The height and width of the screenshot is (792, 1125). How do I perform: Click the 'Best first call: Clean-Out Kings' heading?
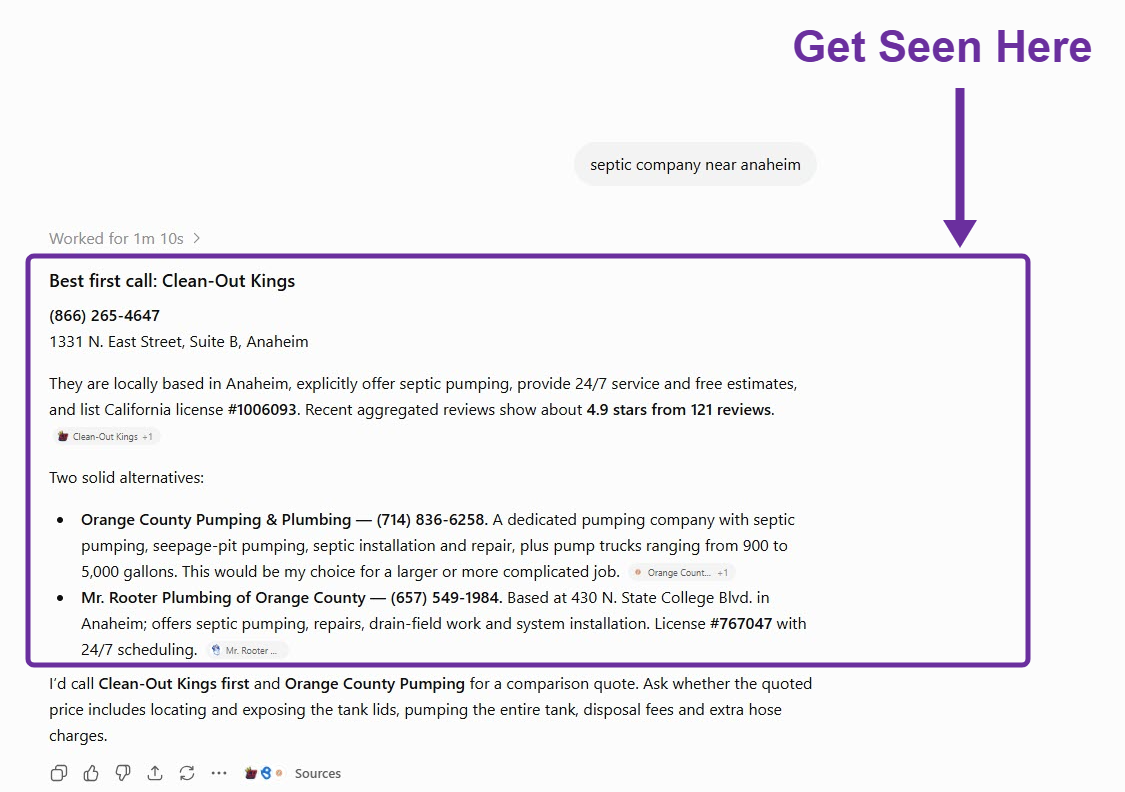click(x=172, y=280)
